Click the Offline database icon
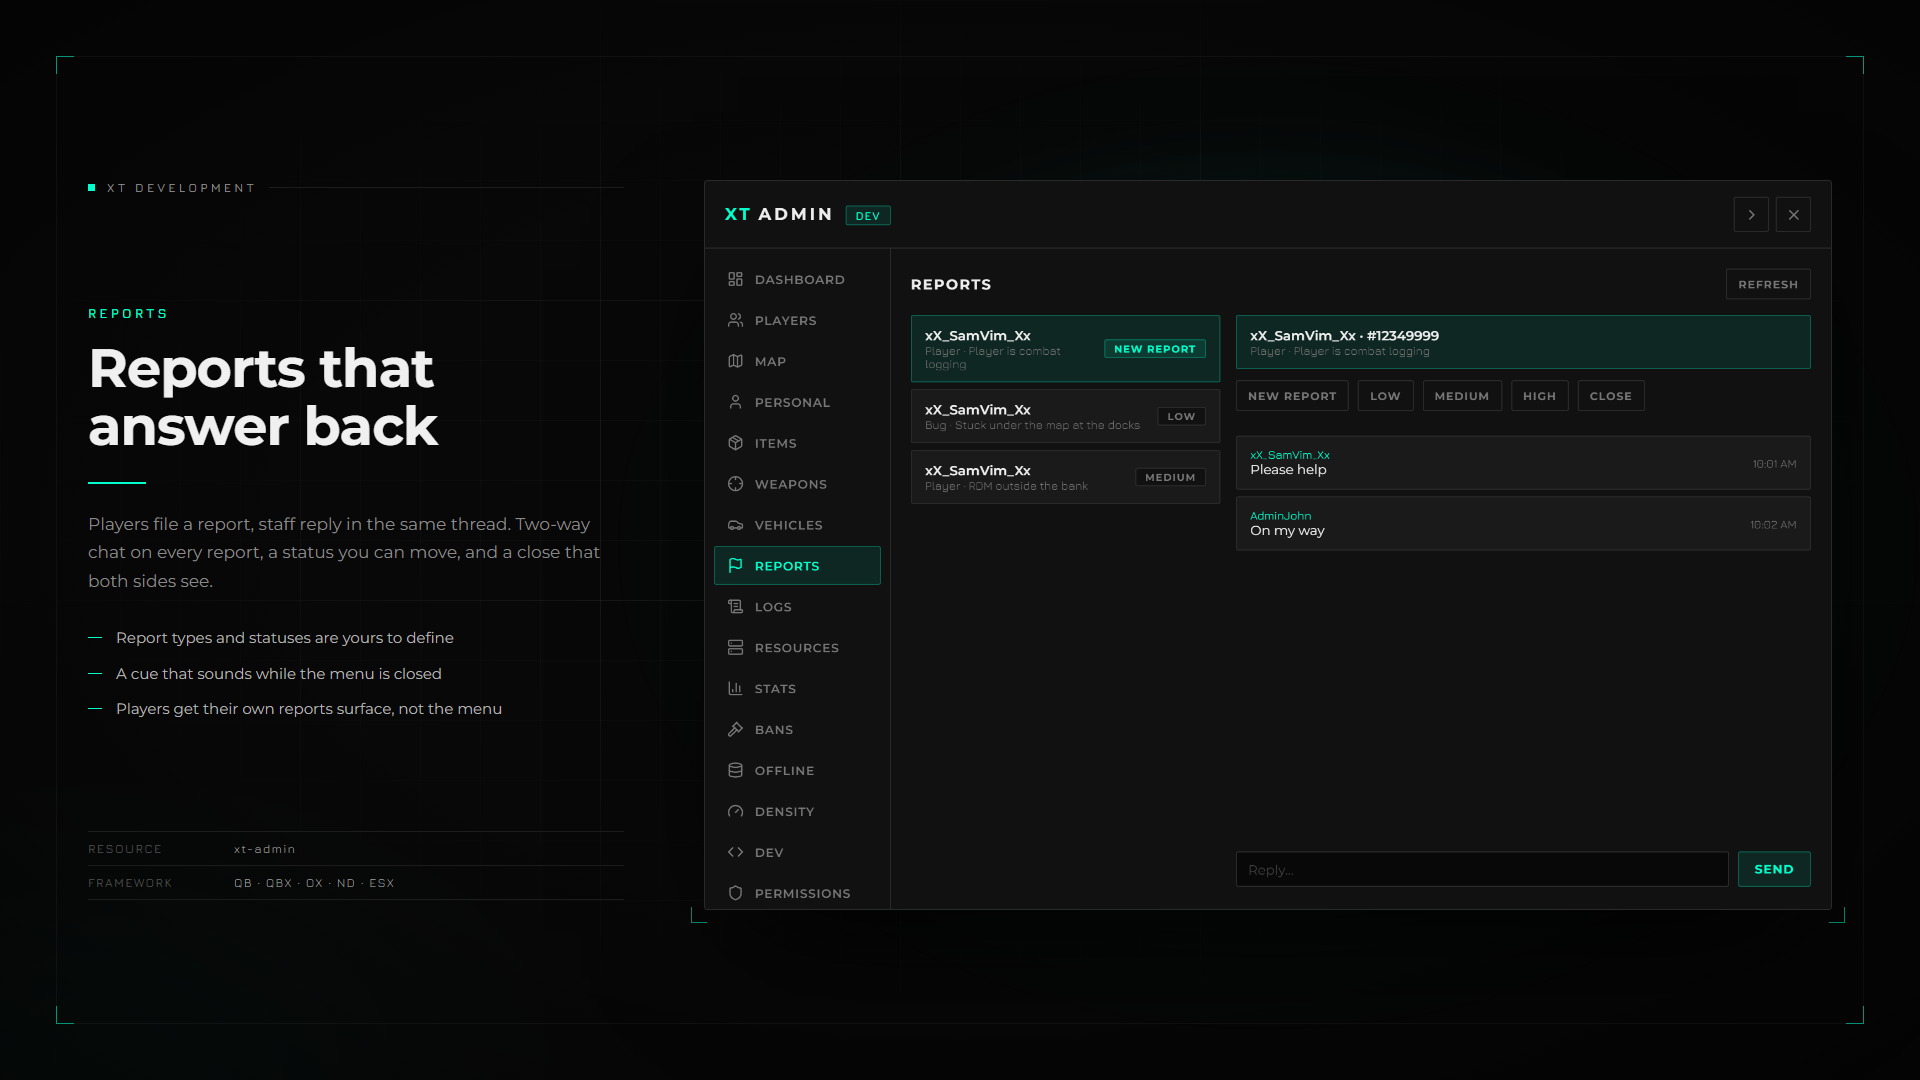This screenshot has width=1920, height=1080. click(735, 771)
